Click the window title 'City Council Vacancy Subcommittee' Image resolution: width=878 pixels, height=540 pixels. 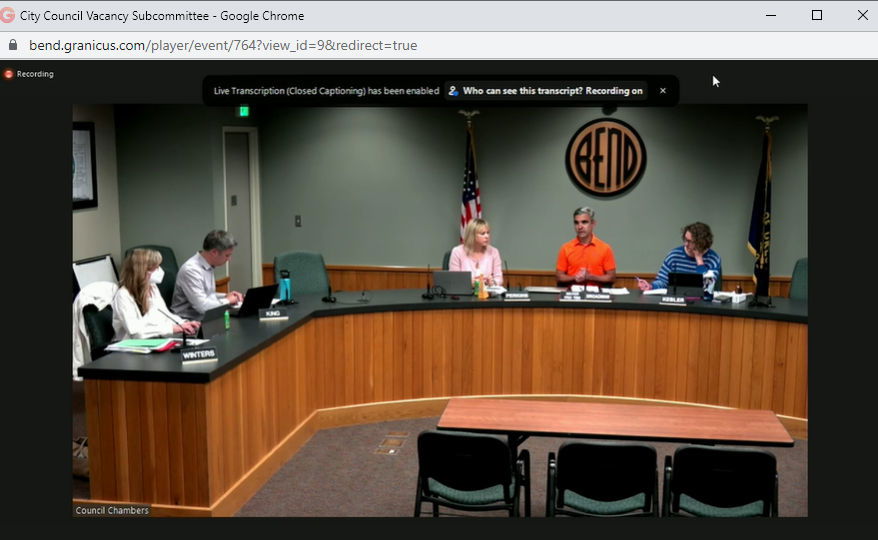coord(162,16)
